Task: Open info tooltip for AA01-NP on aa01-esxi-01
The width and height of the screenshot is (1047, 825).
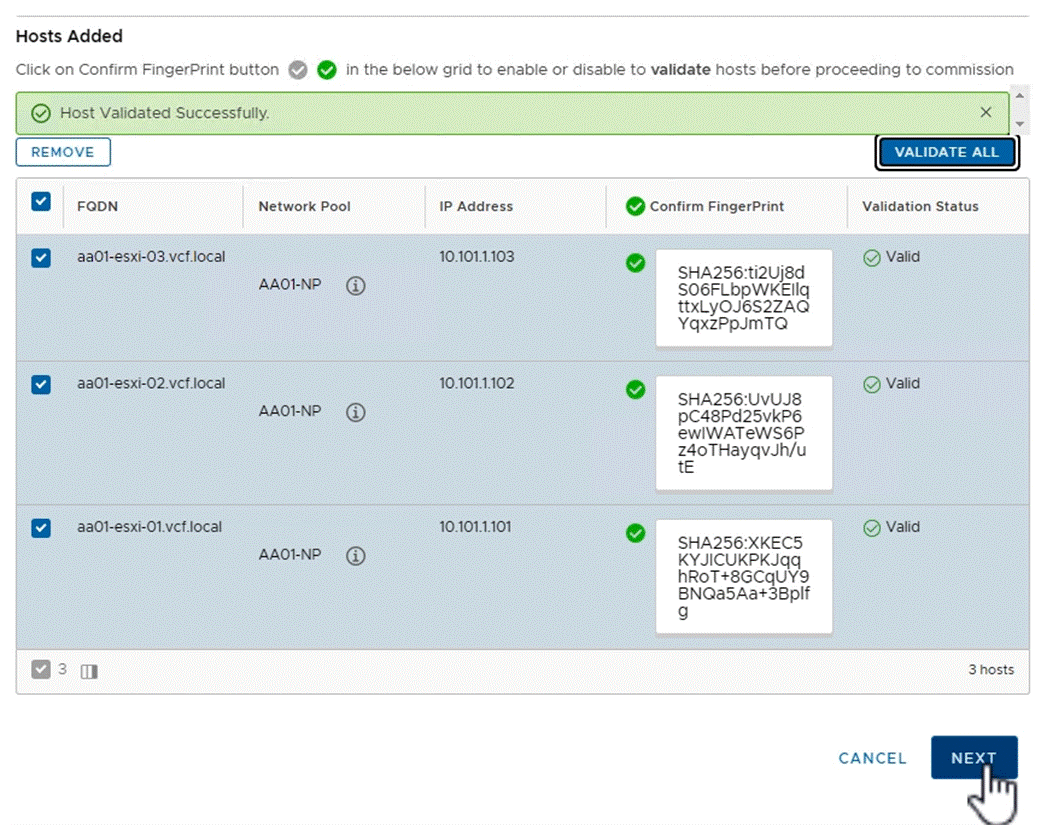Action: coord(355,555)
